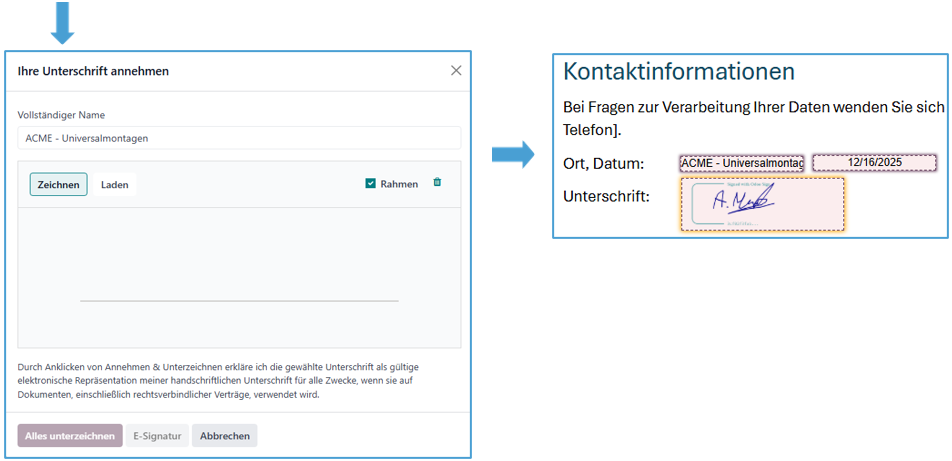
Task: Switch to the Laden tab
Action: 115,185
